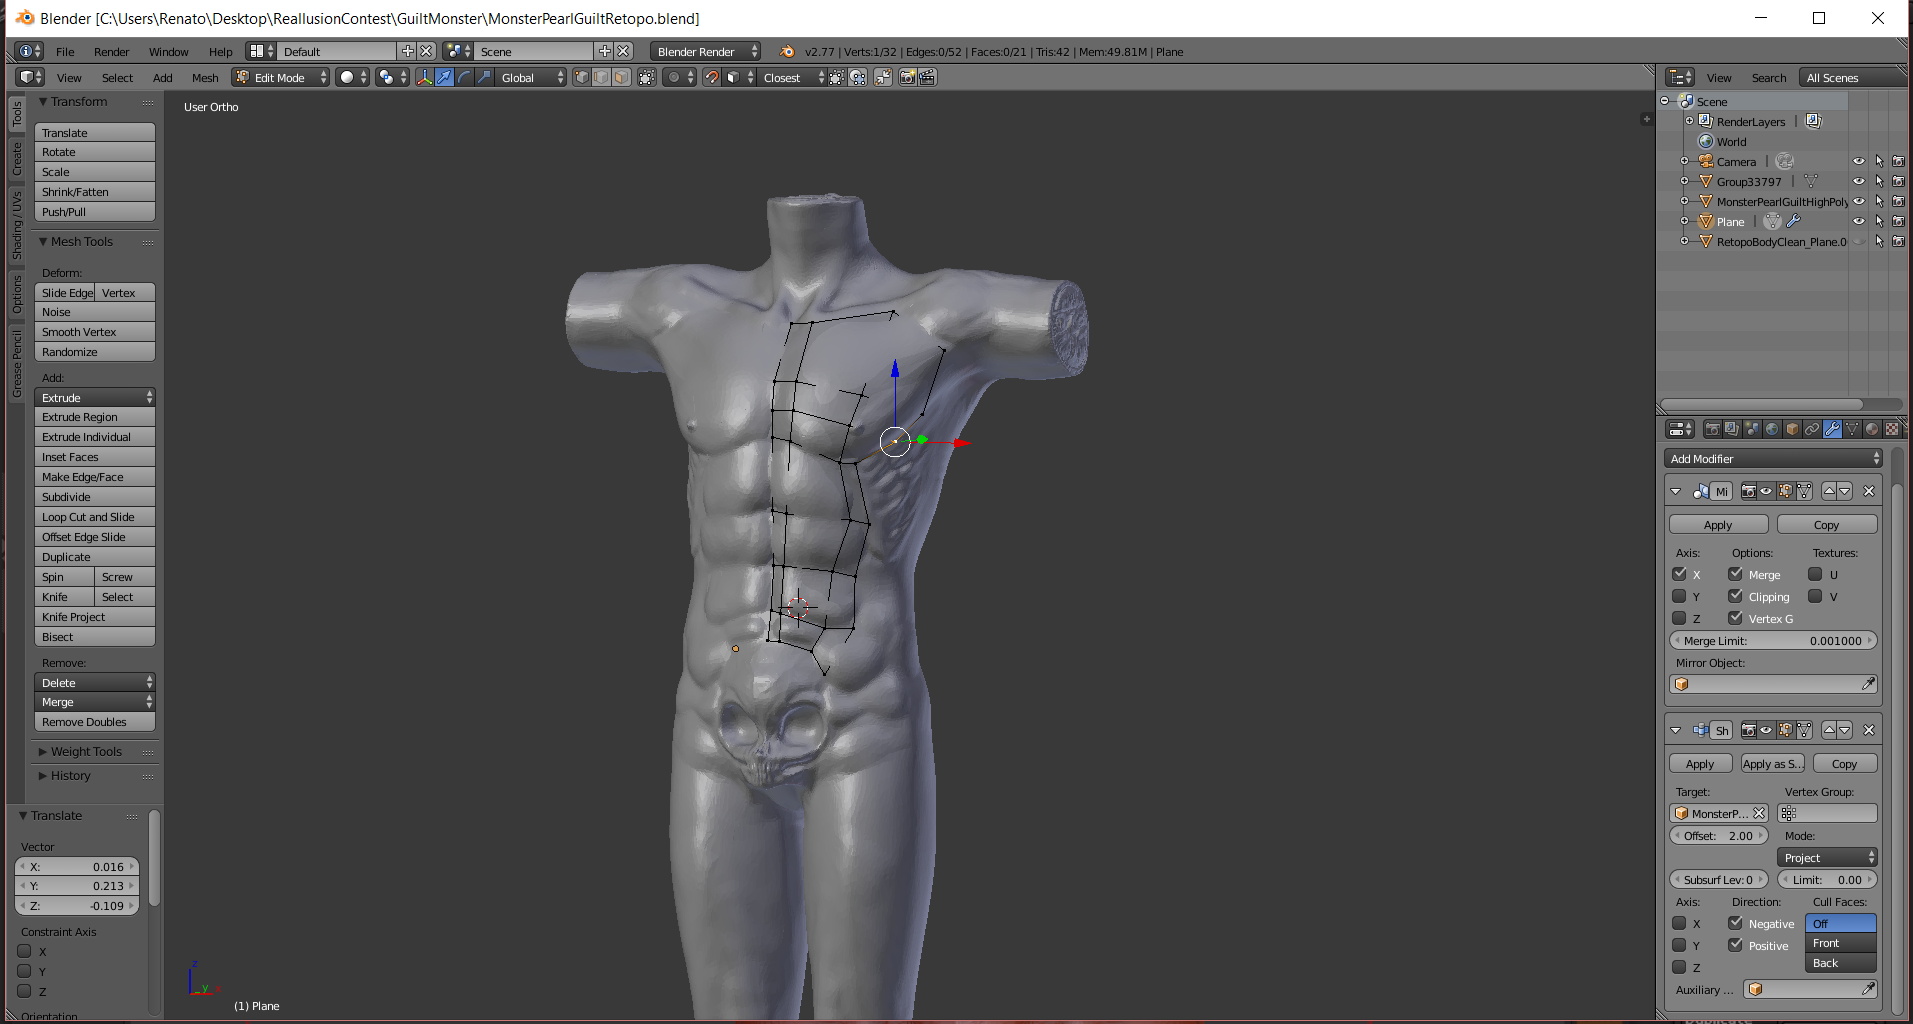Open the Window menu
Screen dimensions: 1913x1024
[x=168, y=51]
